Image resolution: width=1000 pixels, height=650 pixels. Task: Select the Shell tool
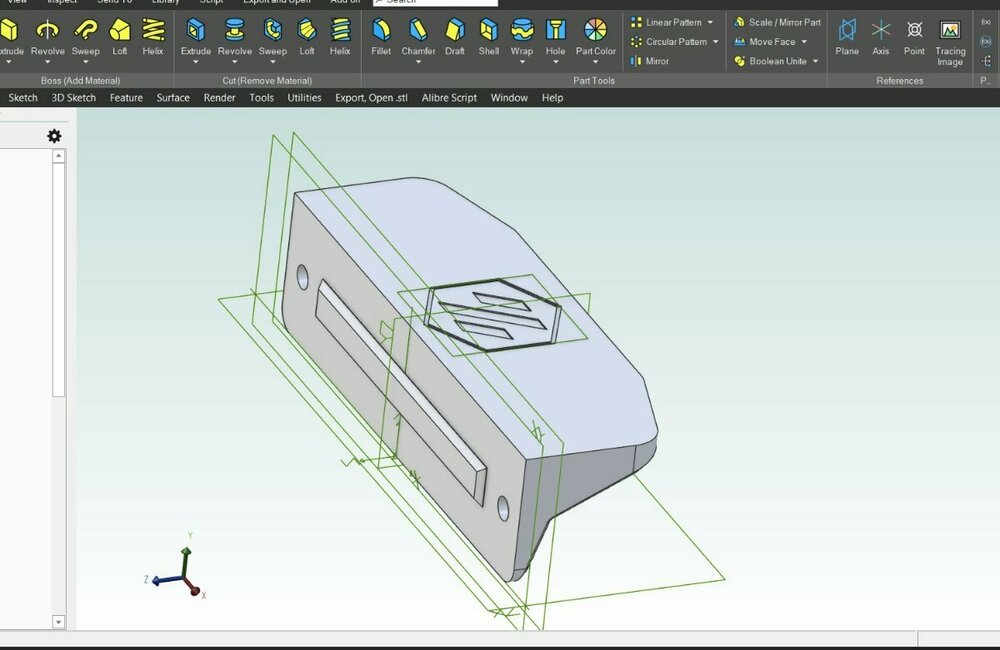pyautogui.click(x=489, y=37)
